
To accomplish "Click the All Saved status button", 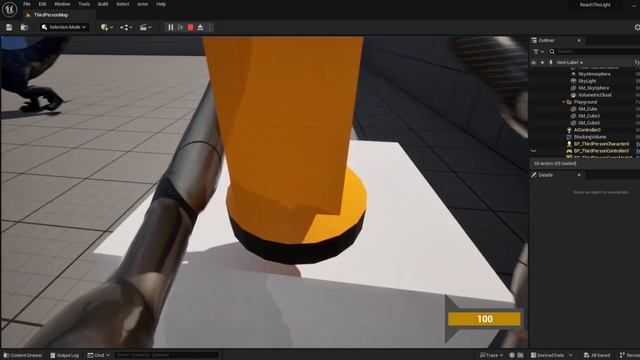I will [597, 355].
